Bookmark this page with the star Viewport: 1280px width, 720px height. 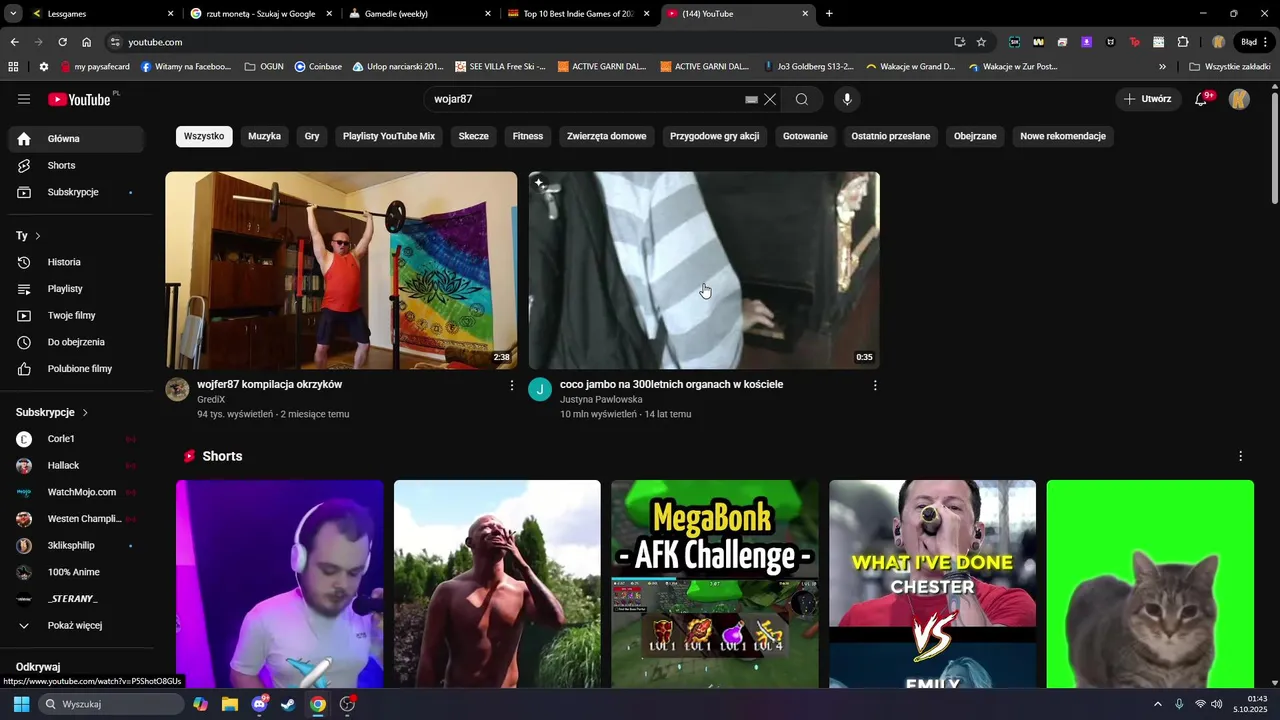(981, 42)
